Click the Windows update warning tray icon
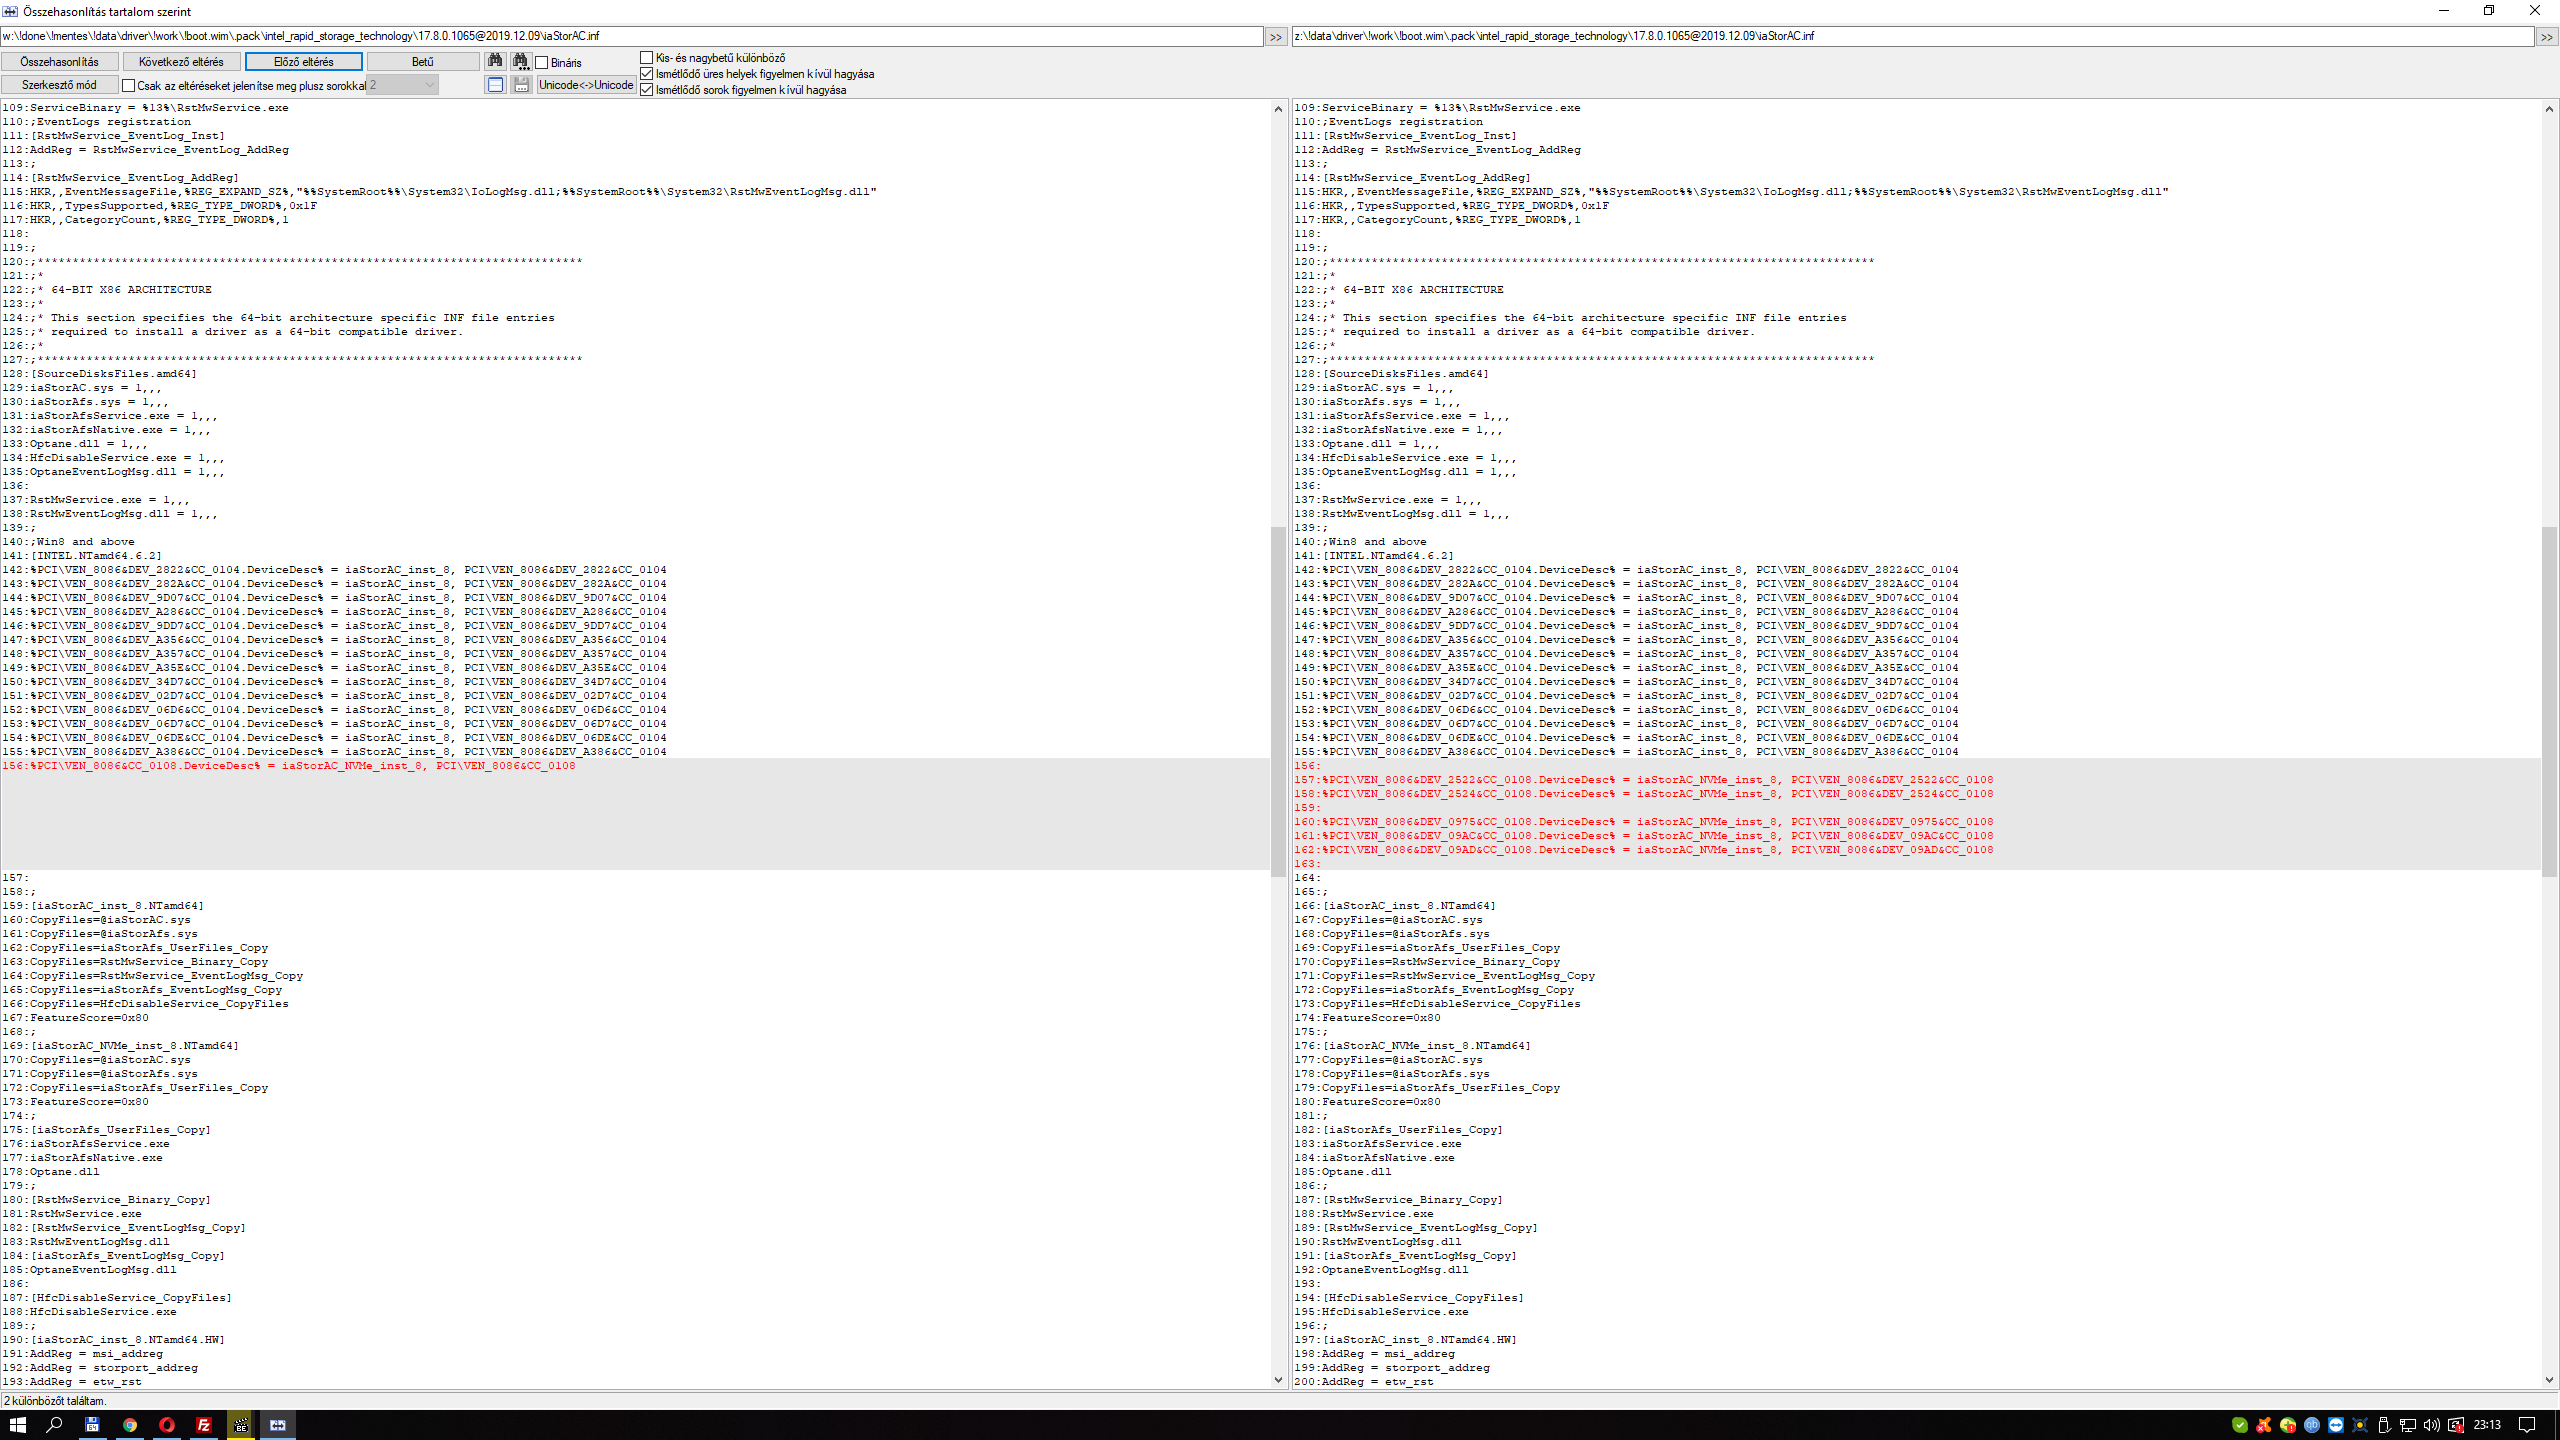 click(x=2456, y=1425)
